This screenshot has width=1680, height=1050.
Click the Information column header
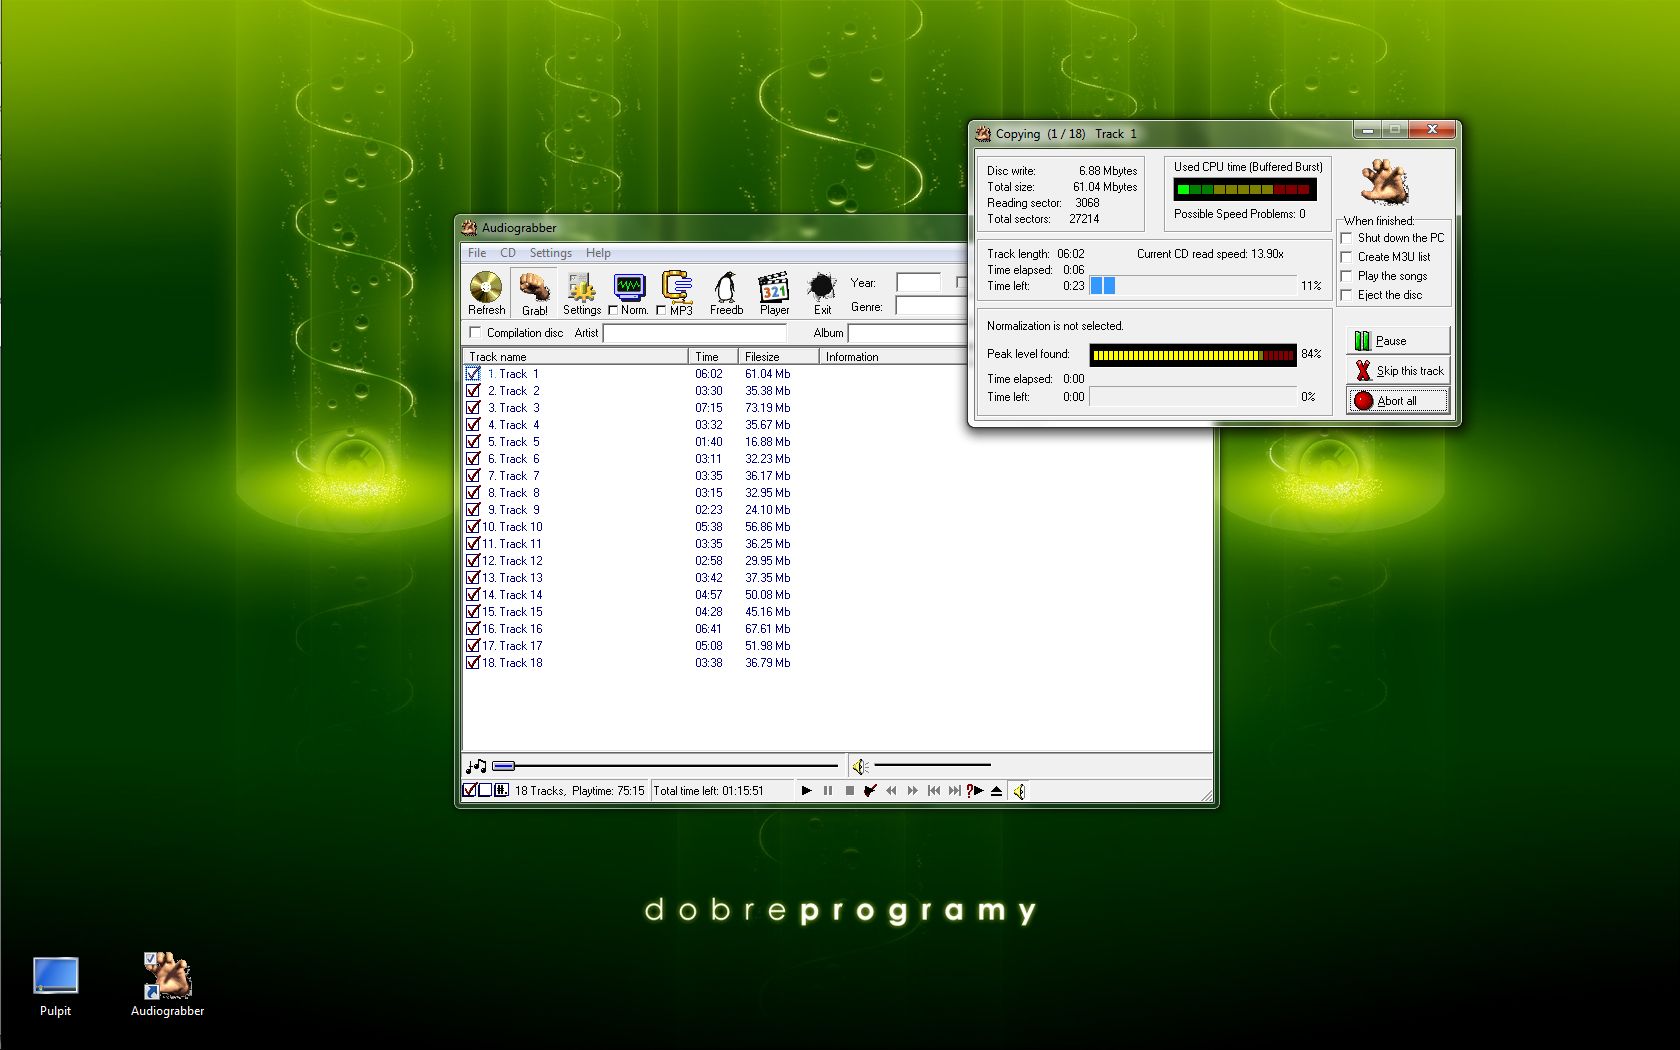[893, 356]
